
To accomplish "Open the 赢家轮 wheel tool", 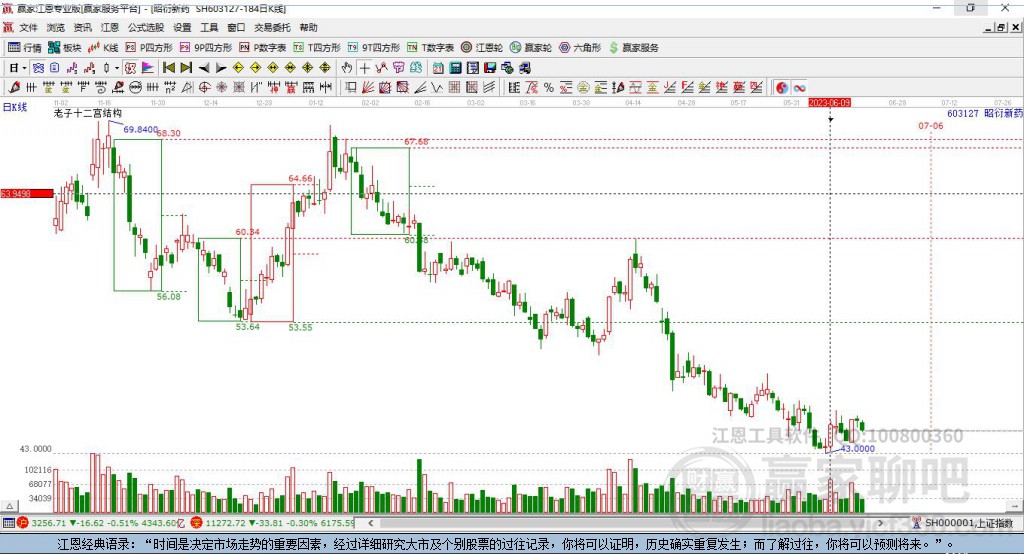I will coord(531,48).
